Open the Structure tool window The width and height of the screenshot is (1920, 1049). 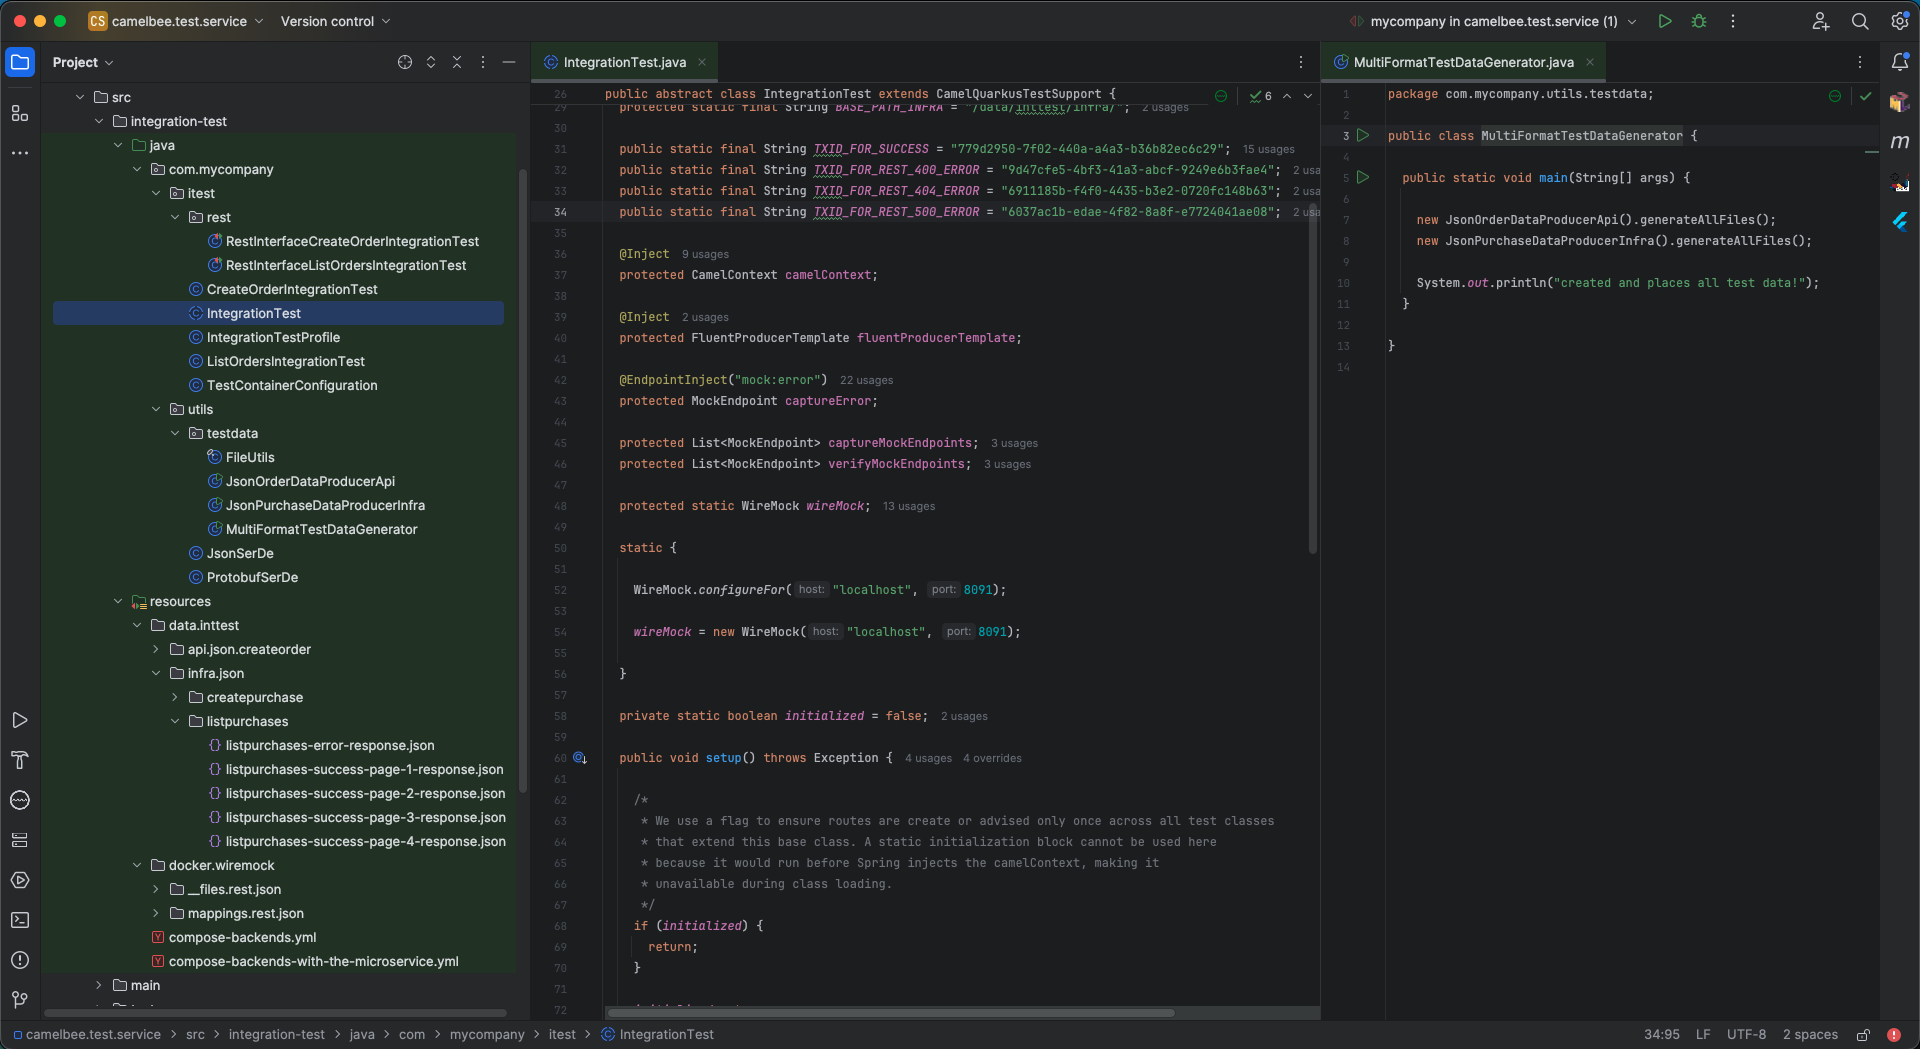pos(20,114)
